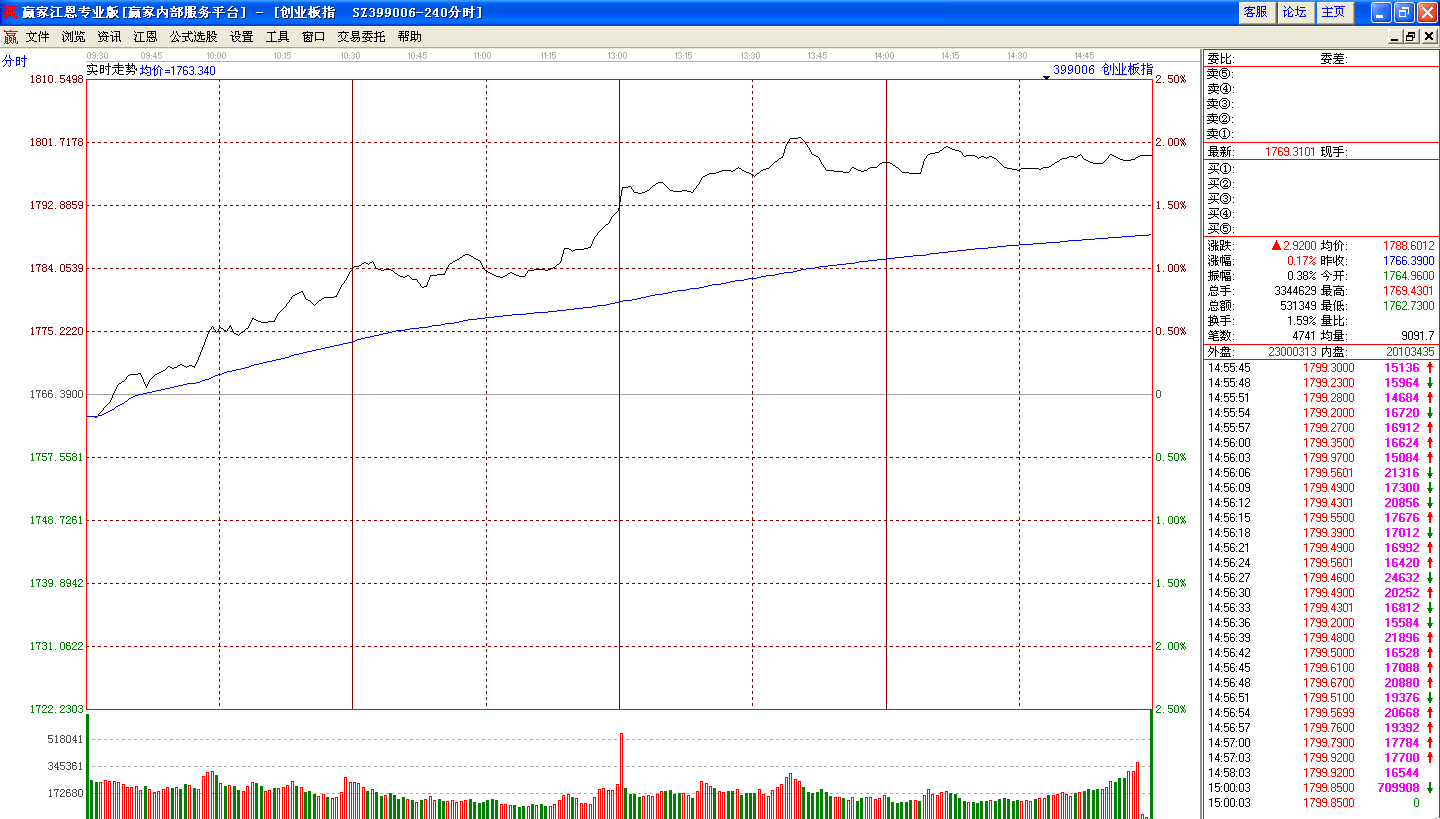Select the 14:55:45 tick row
This screenshot has width=1440, height=819.
[x=1320, y=368]
